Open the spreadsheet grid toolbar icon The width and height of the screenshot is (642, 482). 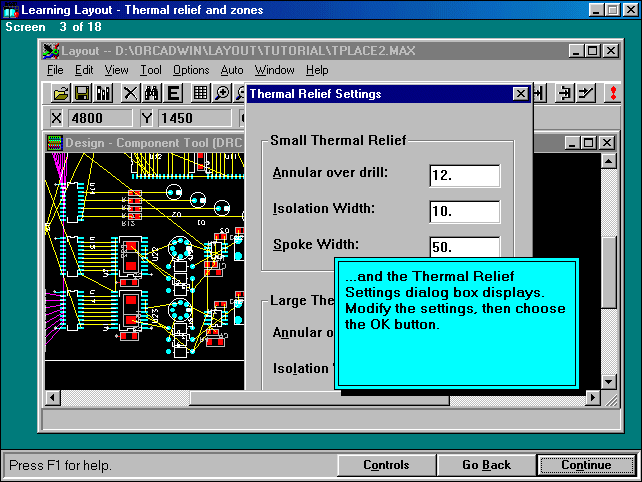pos(200,94)
